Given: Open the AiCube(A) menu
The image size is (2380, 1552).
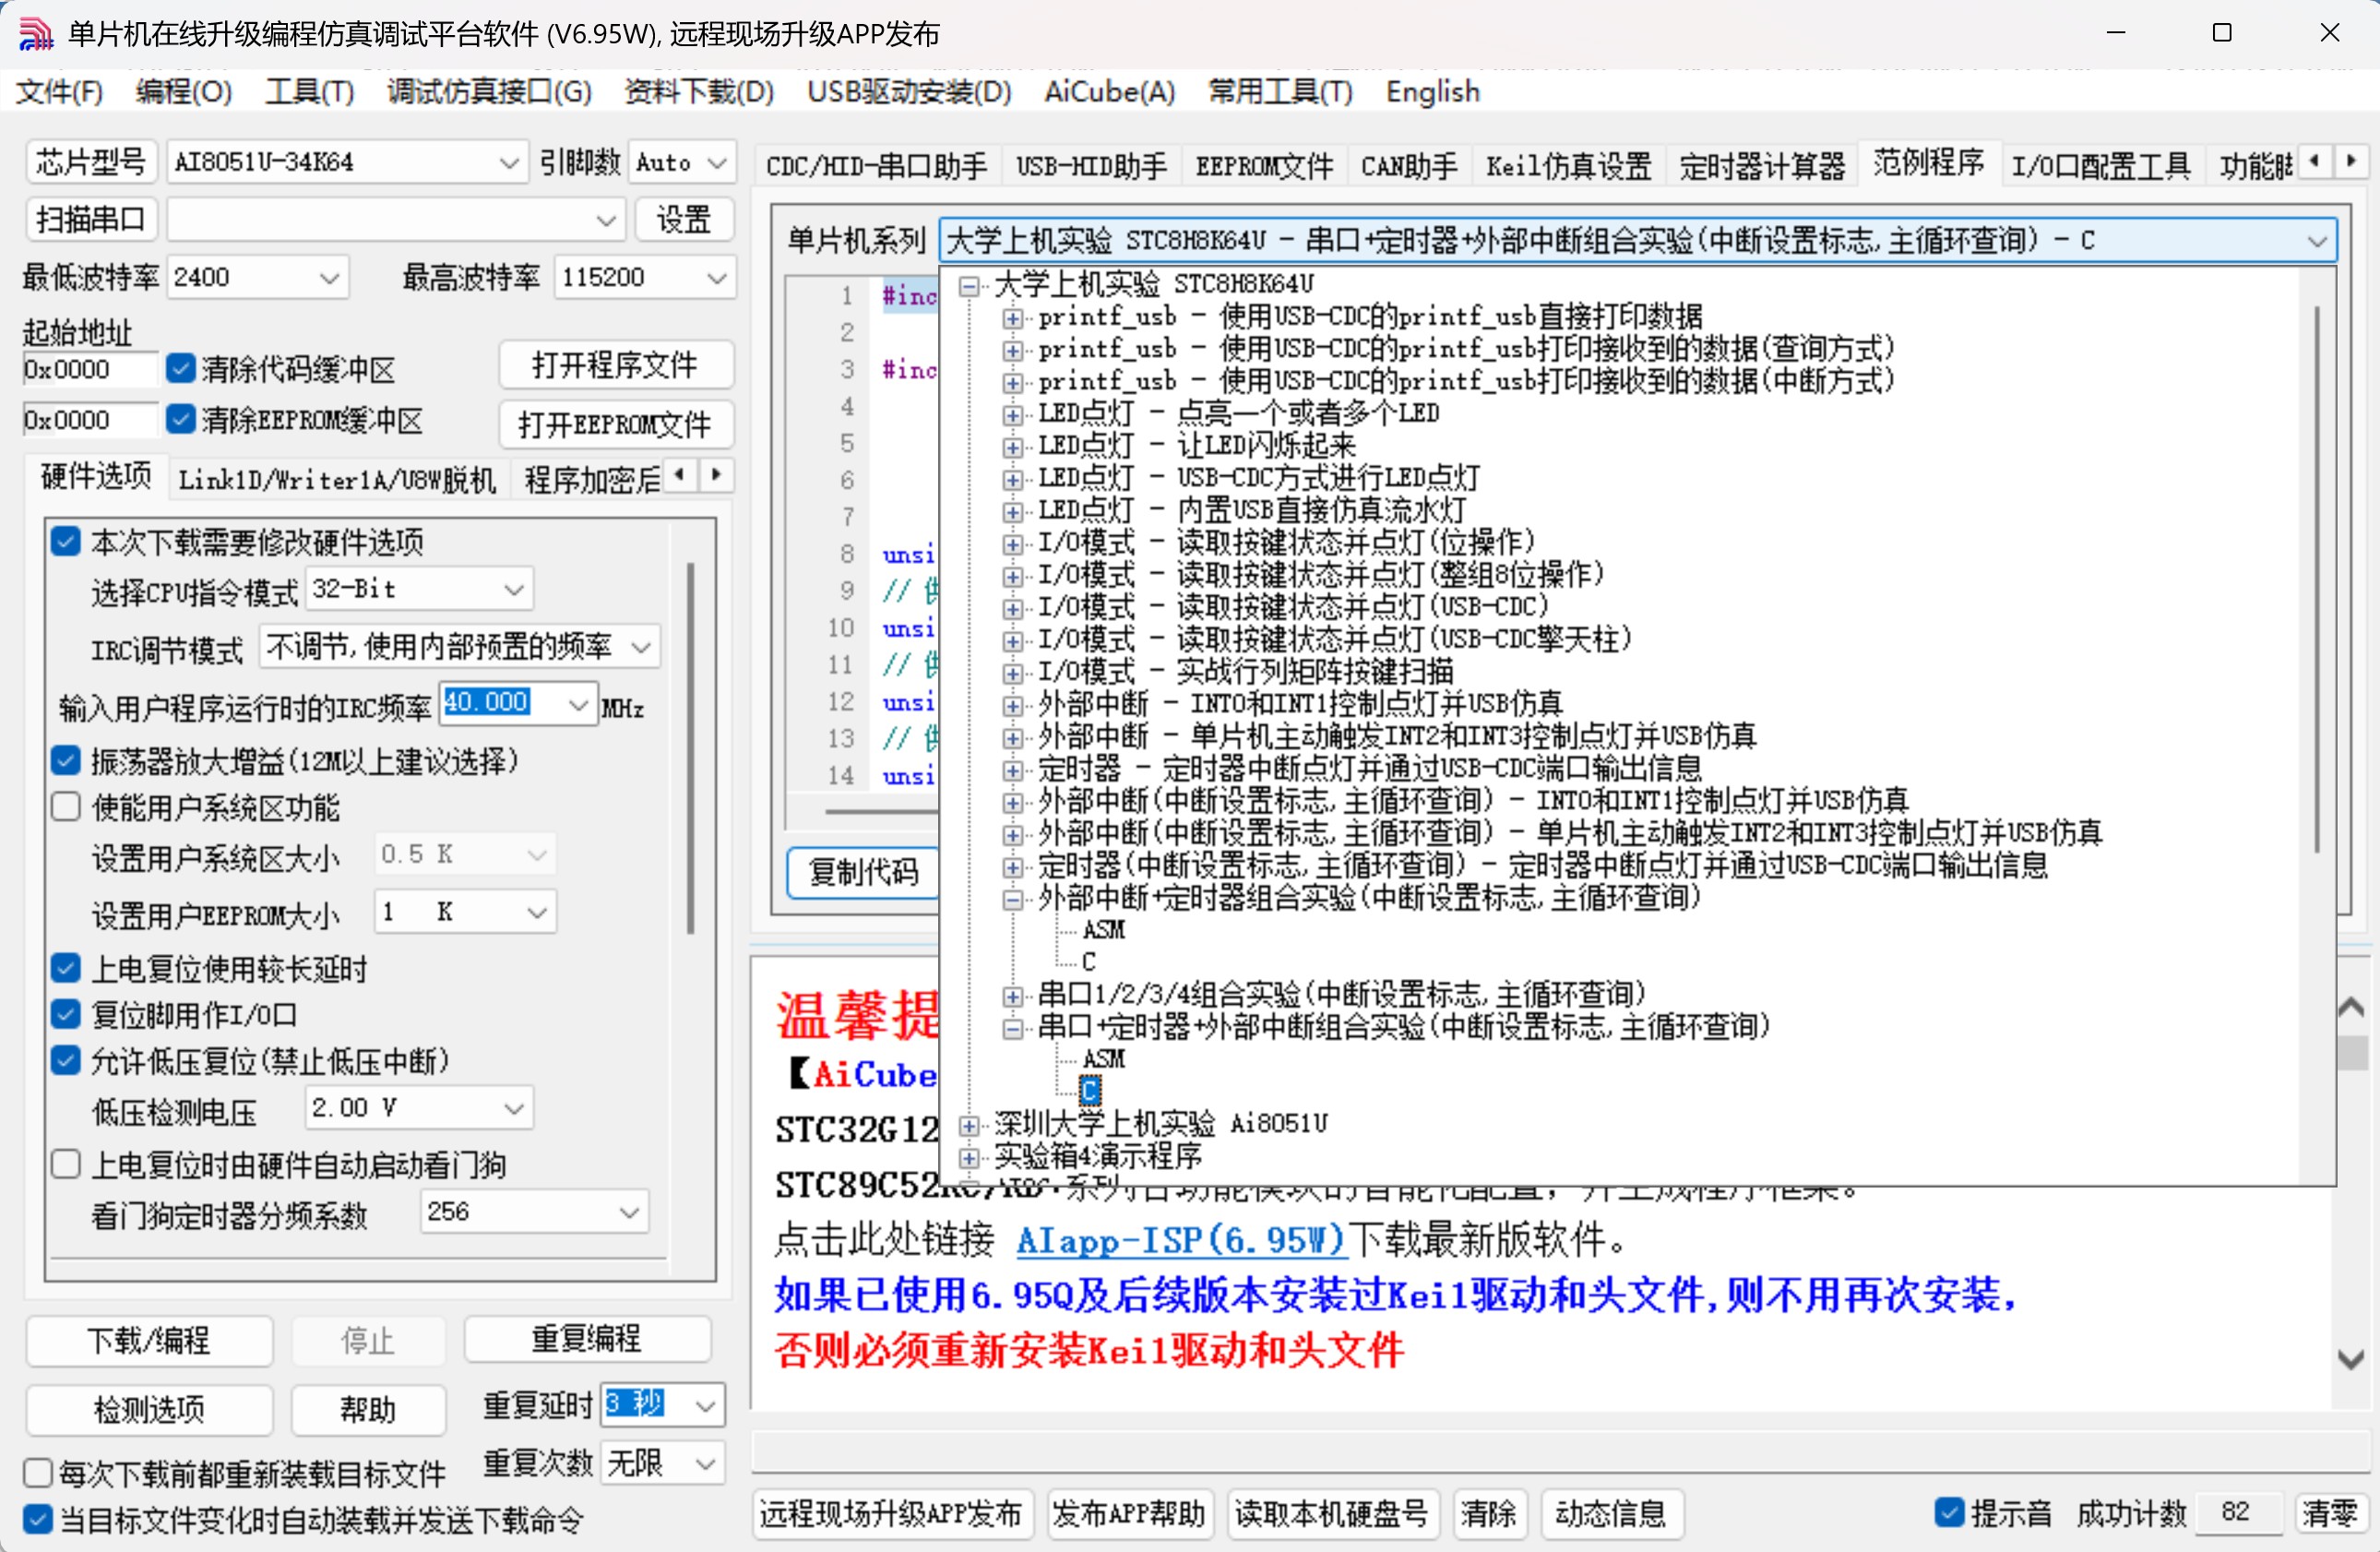Looking at the screenshot, I should point(1109,92).
